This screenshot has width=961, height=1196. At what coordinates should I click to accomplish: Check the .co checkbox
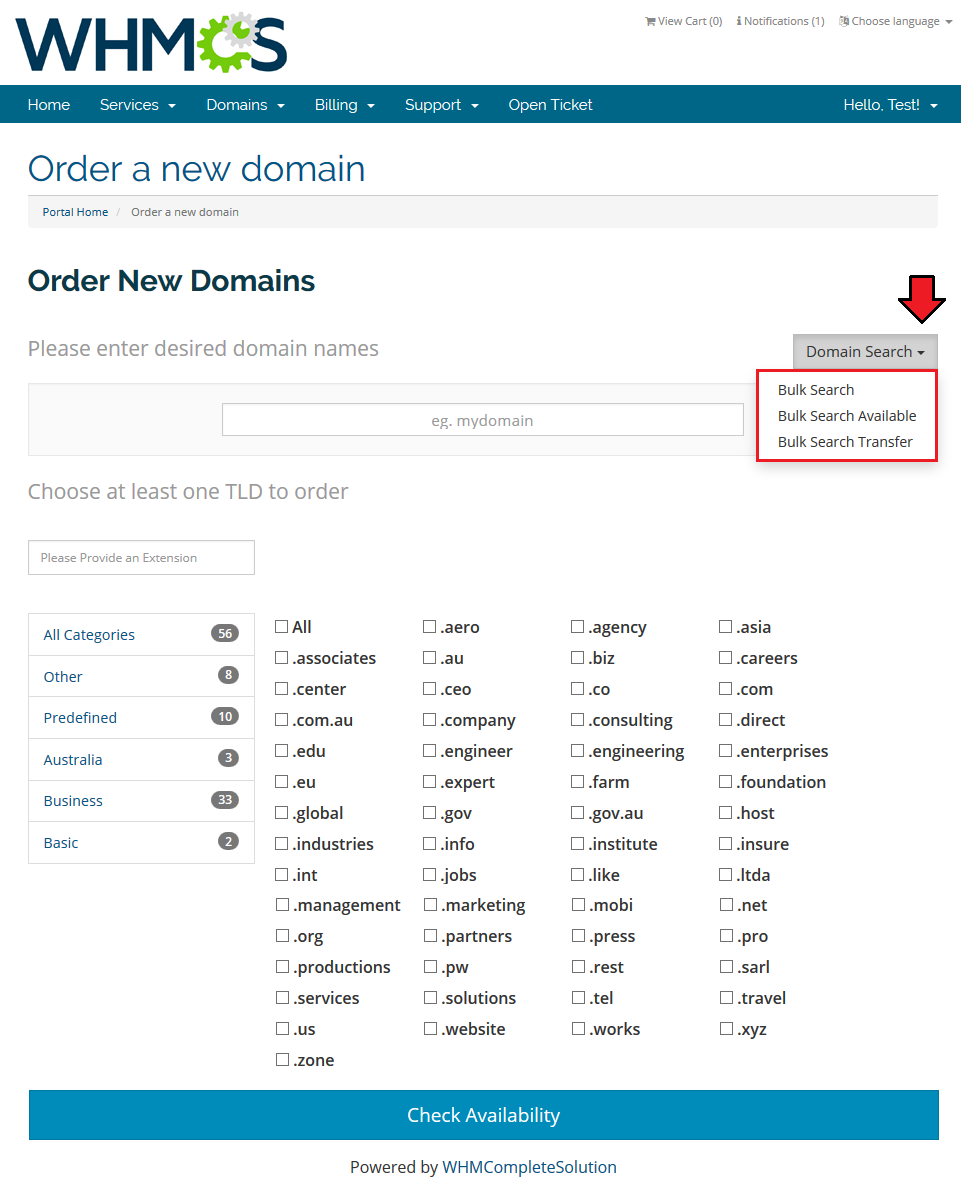[577, 688]
